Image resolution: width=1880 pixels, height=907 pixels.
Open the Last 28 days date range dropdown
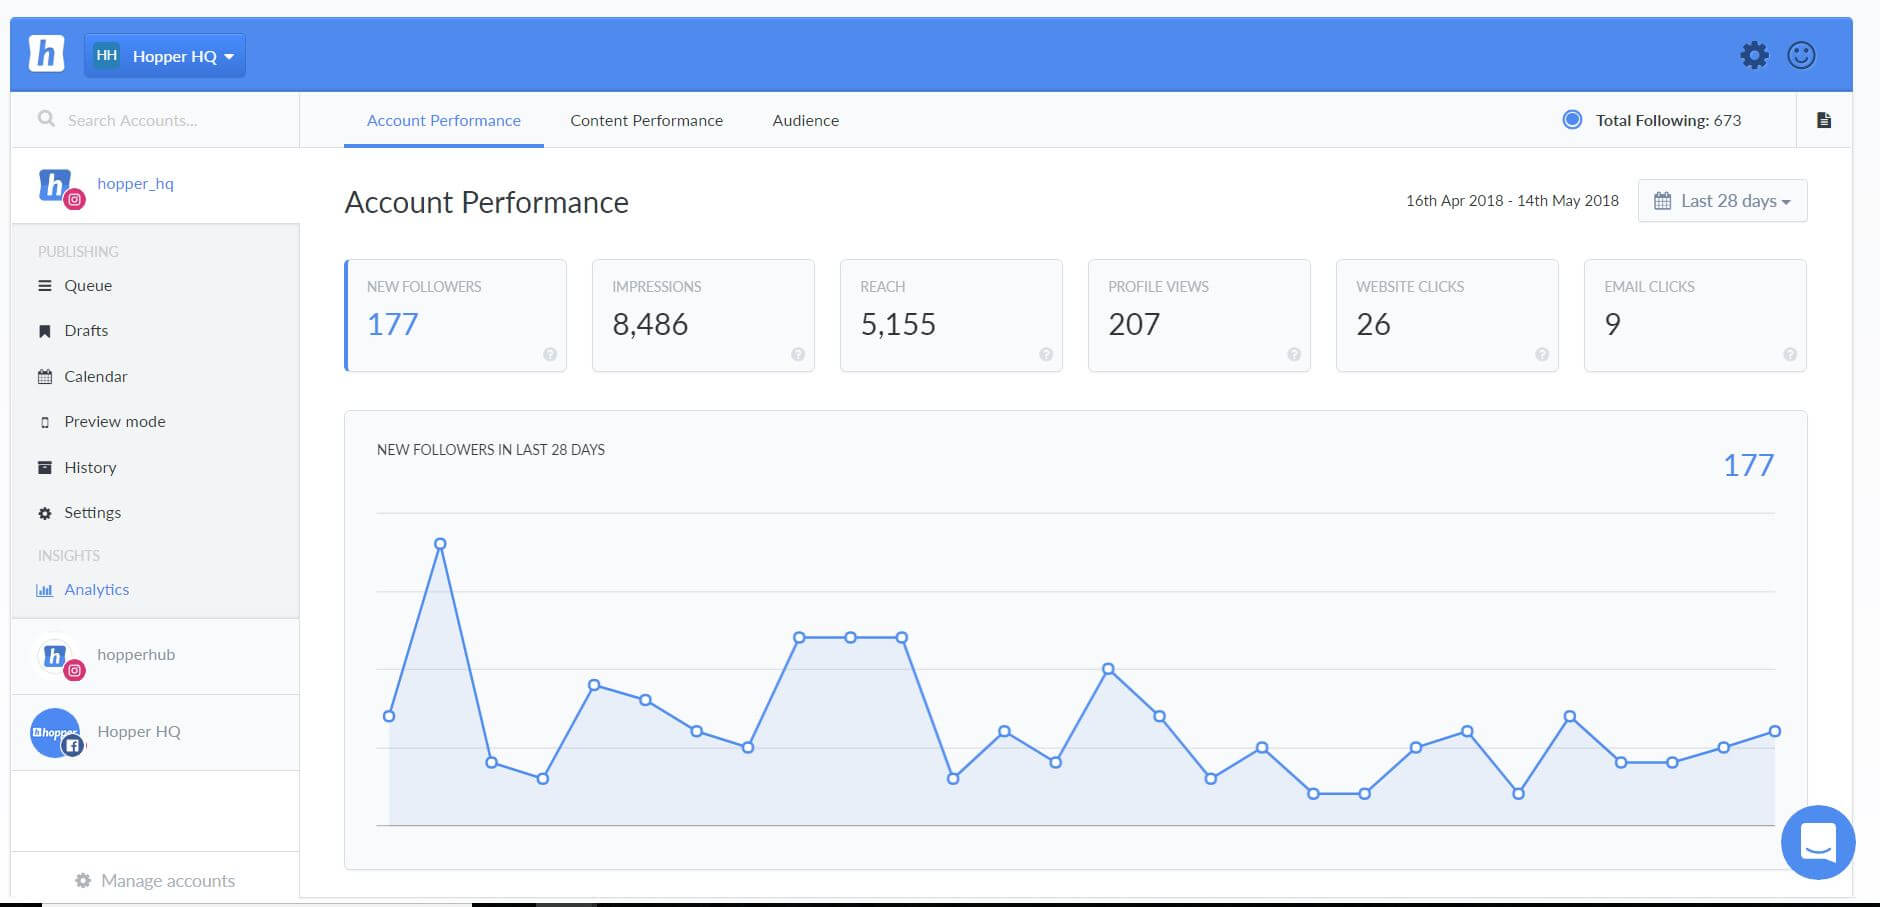[x=1722, y=200]
